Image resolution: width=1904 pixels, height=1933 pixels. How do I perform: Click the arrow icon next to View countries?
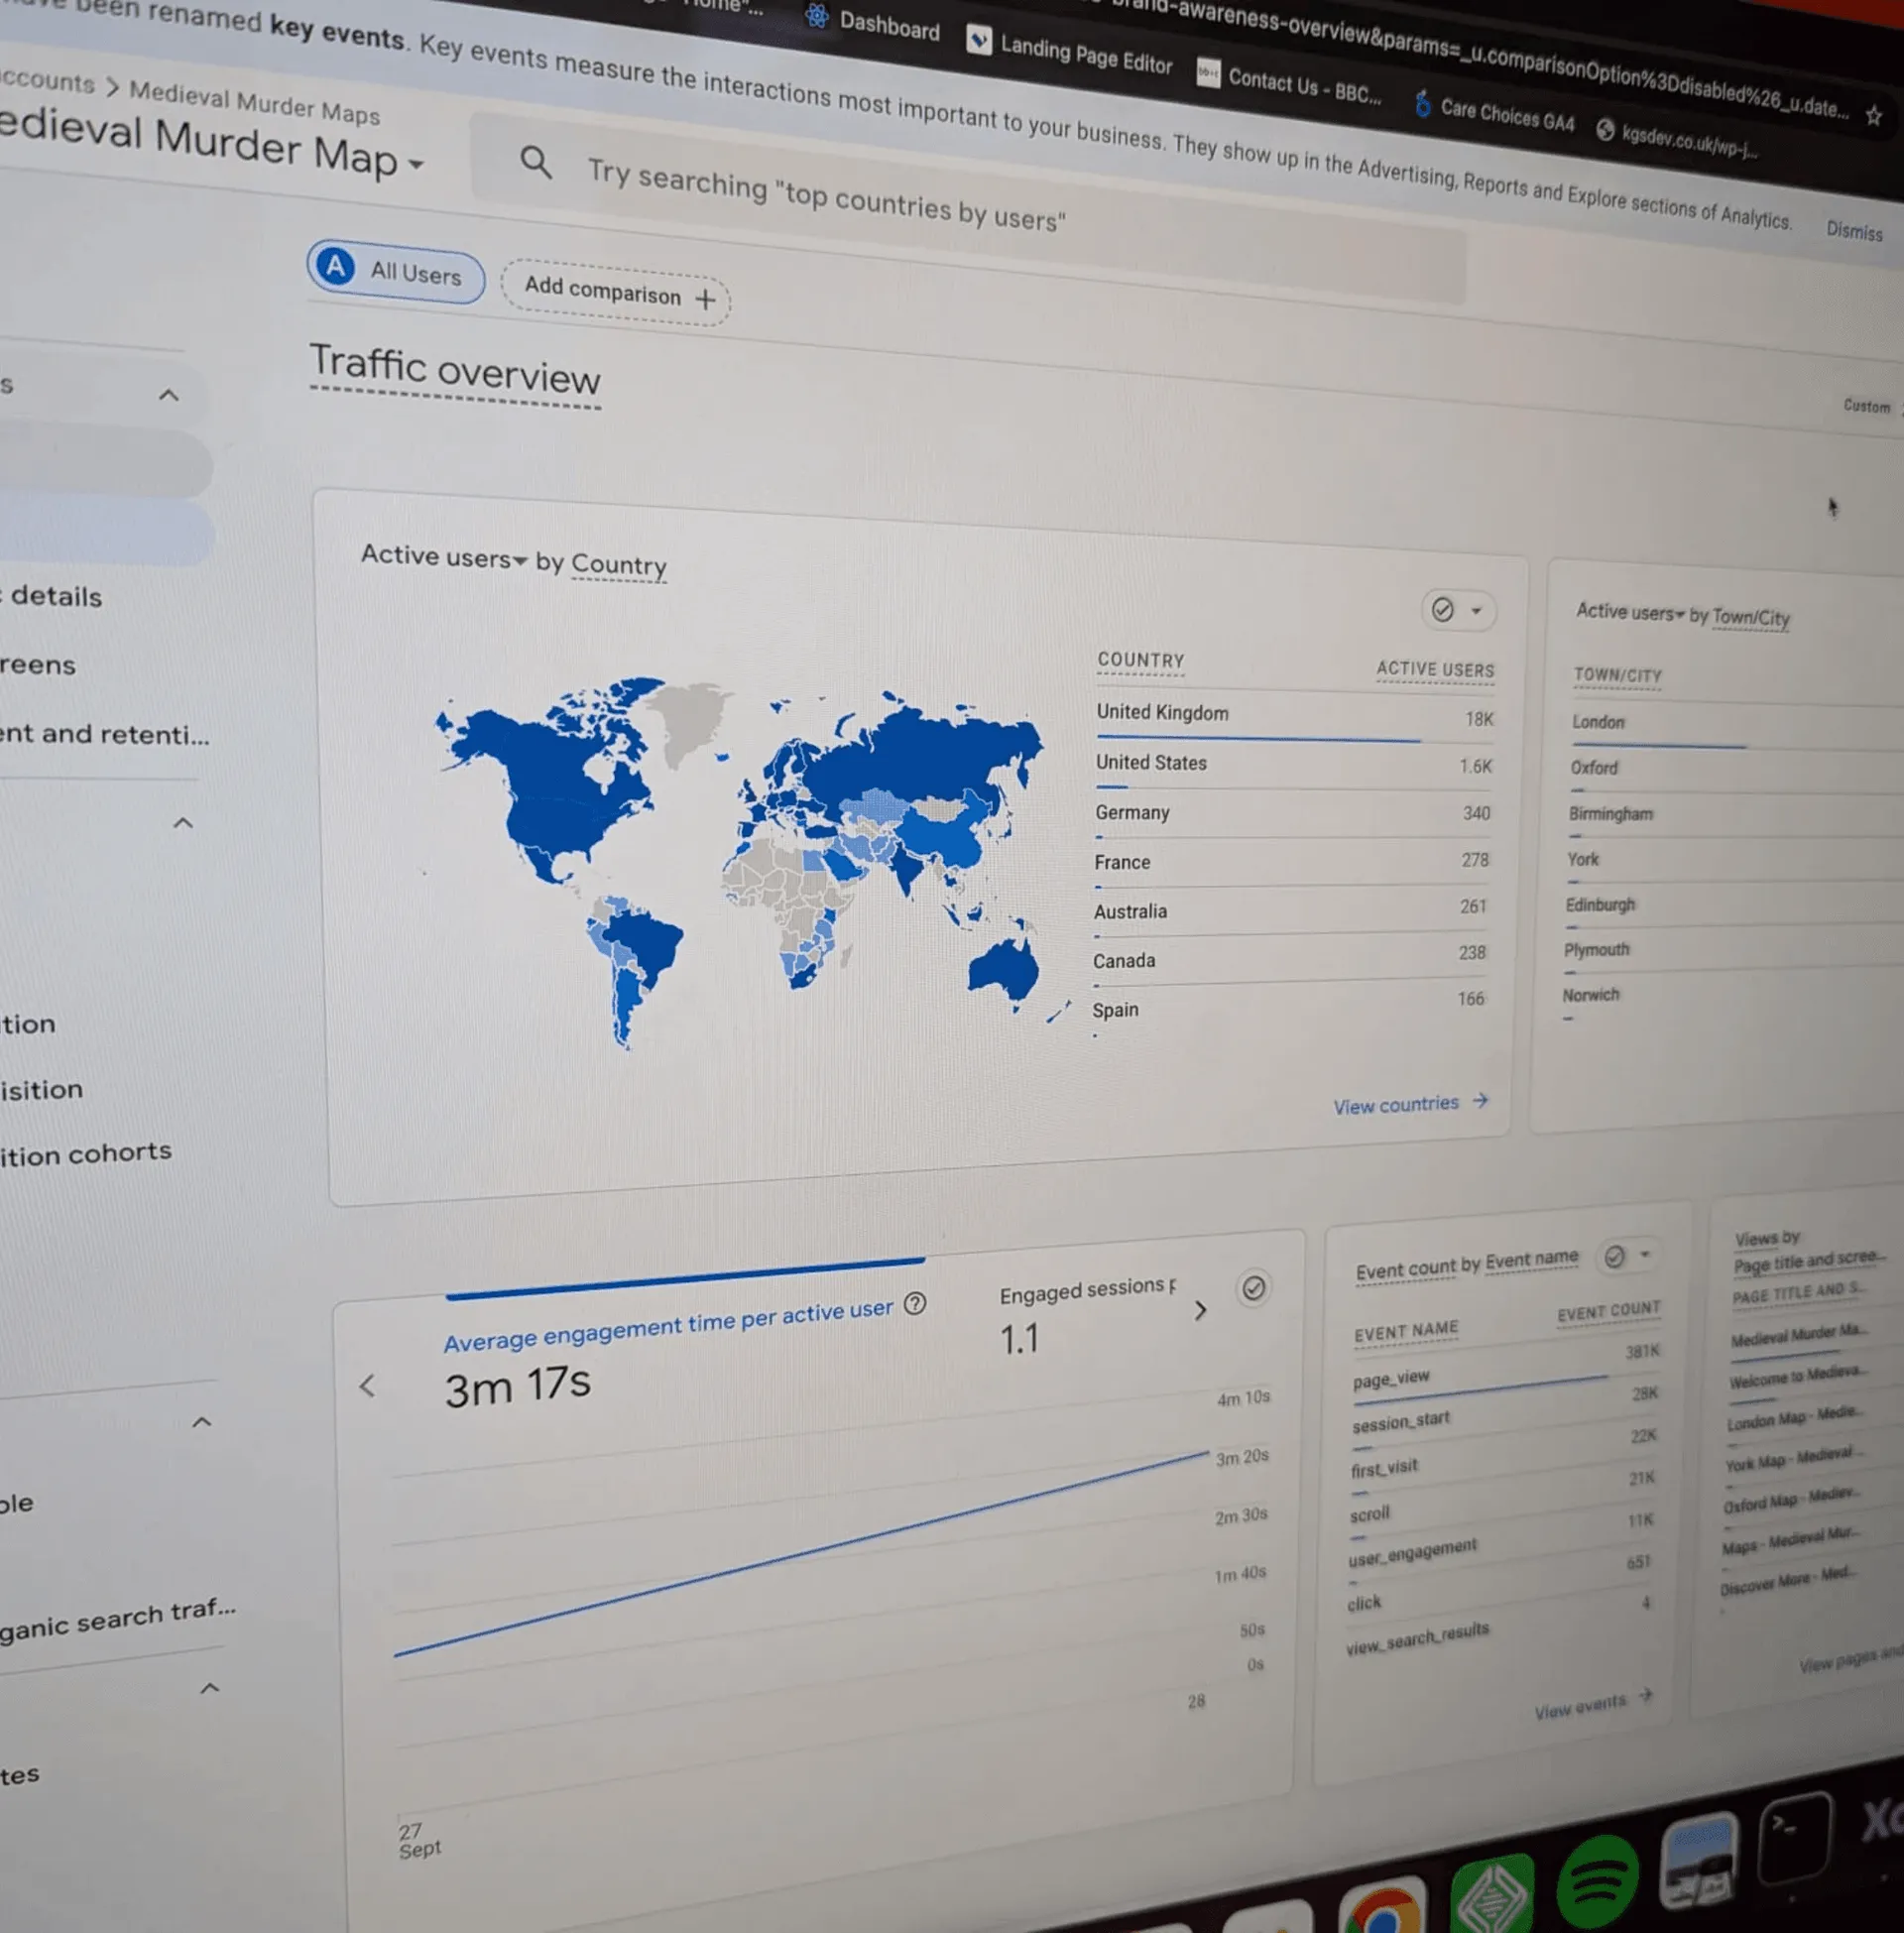[x=1481, y=1100]
